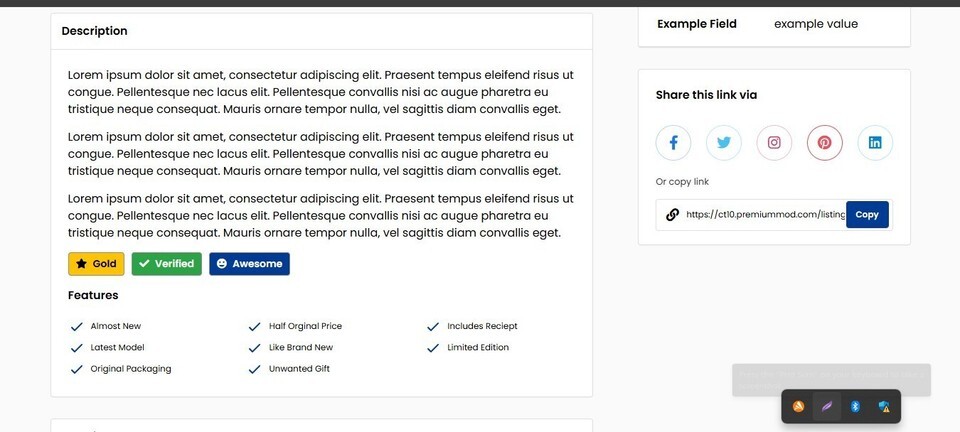
Task: Click the chain link icon beside URL
Action: pyautogui.click(x=672, y=215)
